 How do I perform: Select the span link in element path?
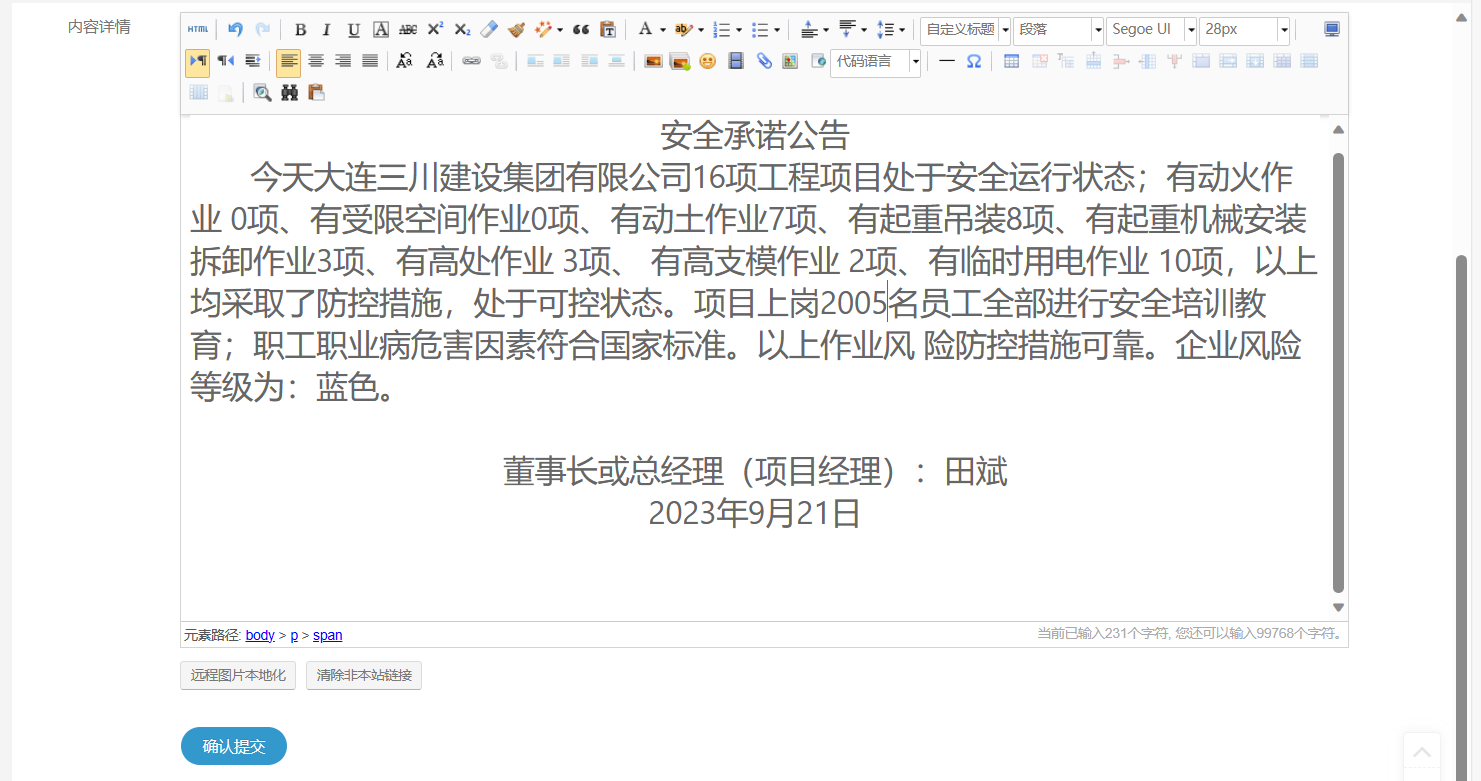point(328,635)
